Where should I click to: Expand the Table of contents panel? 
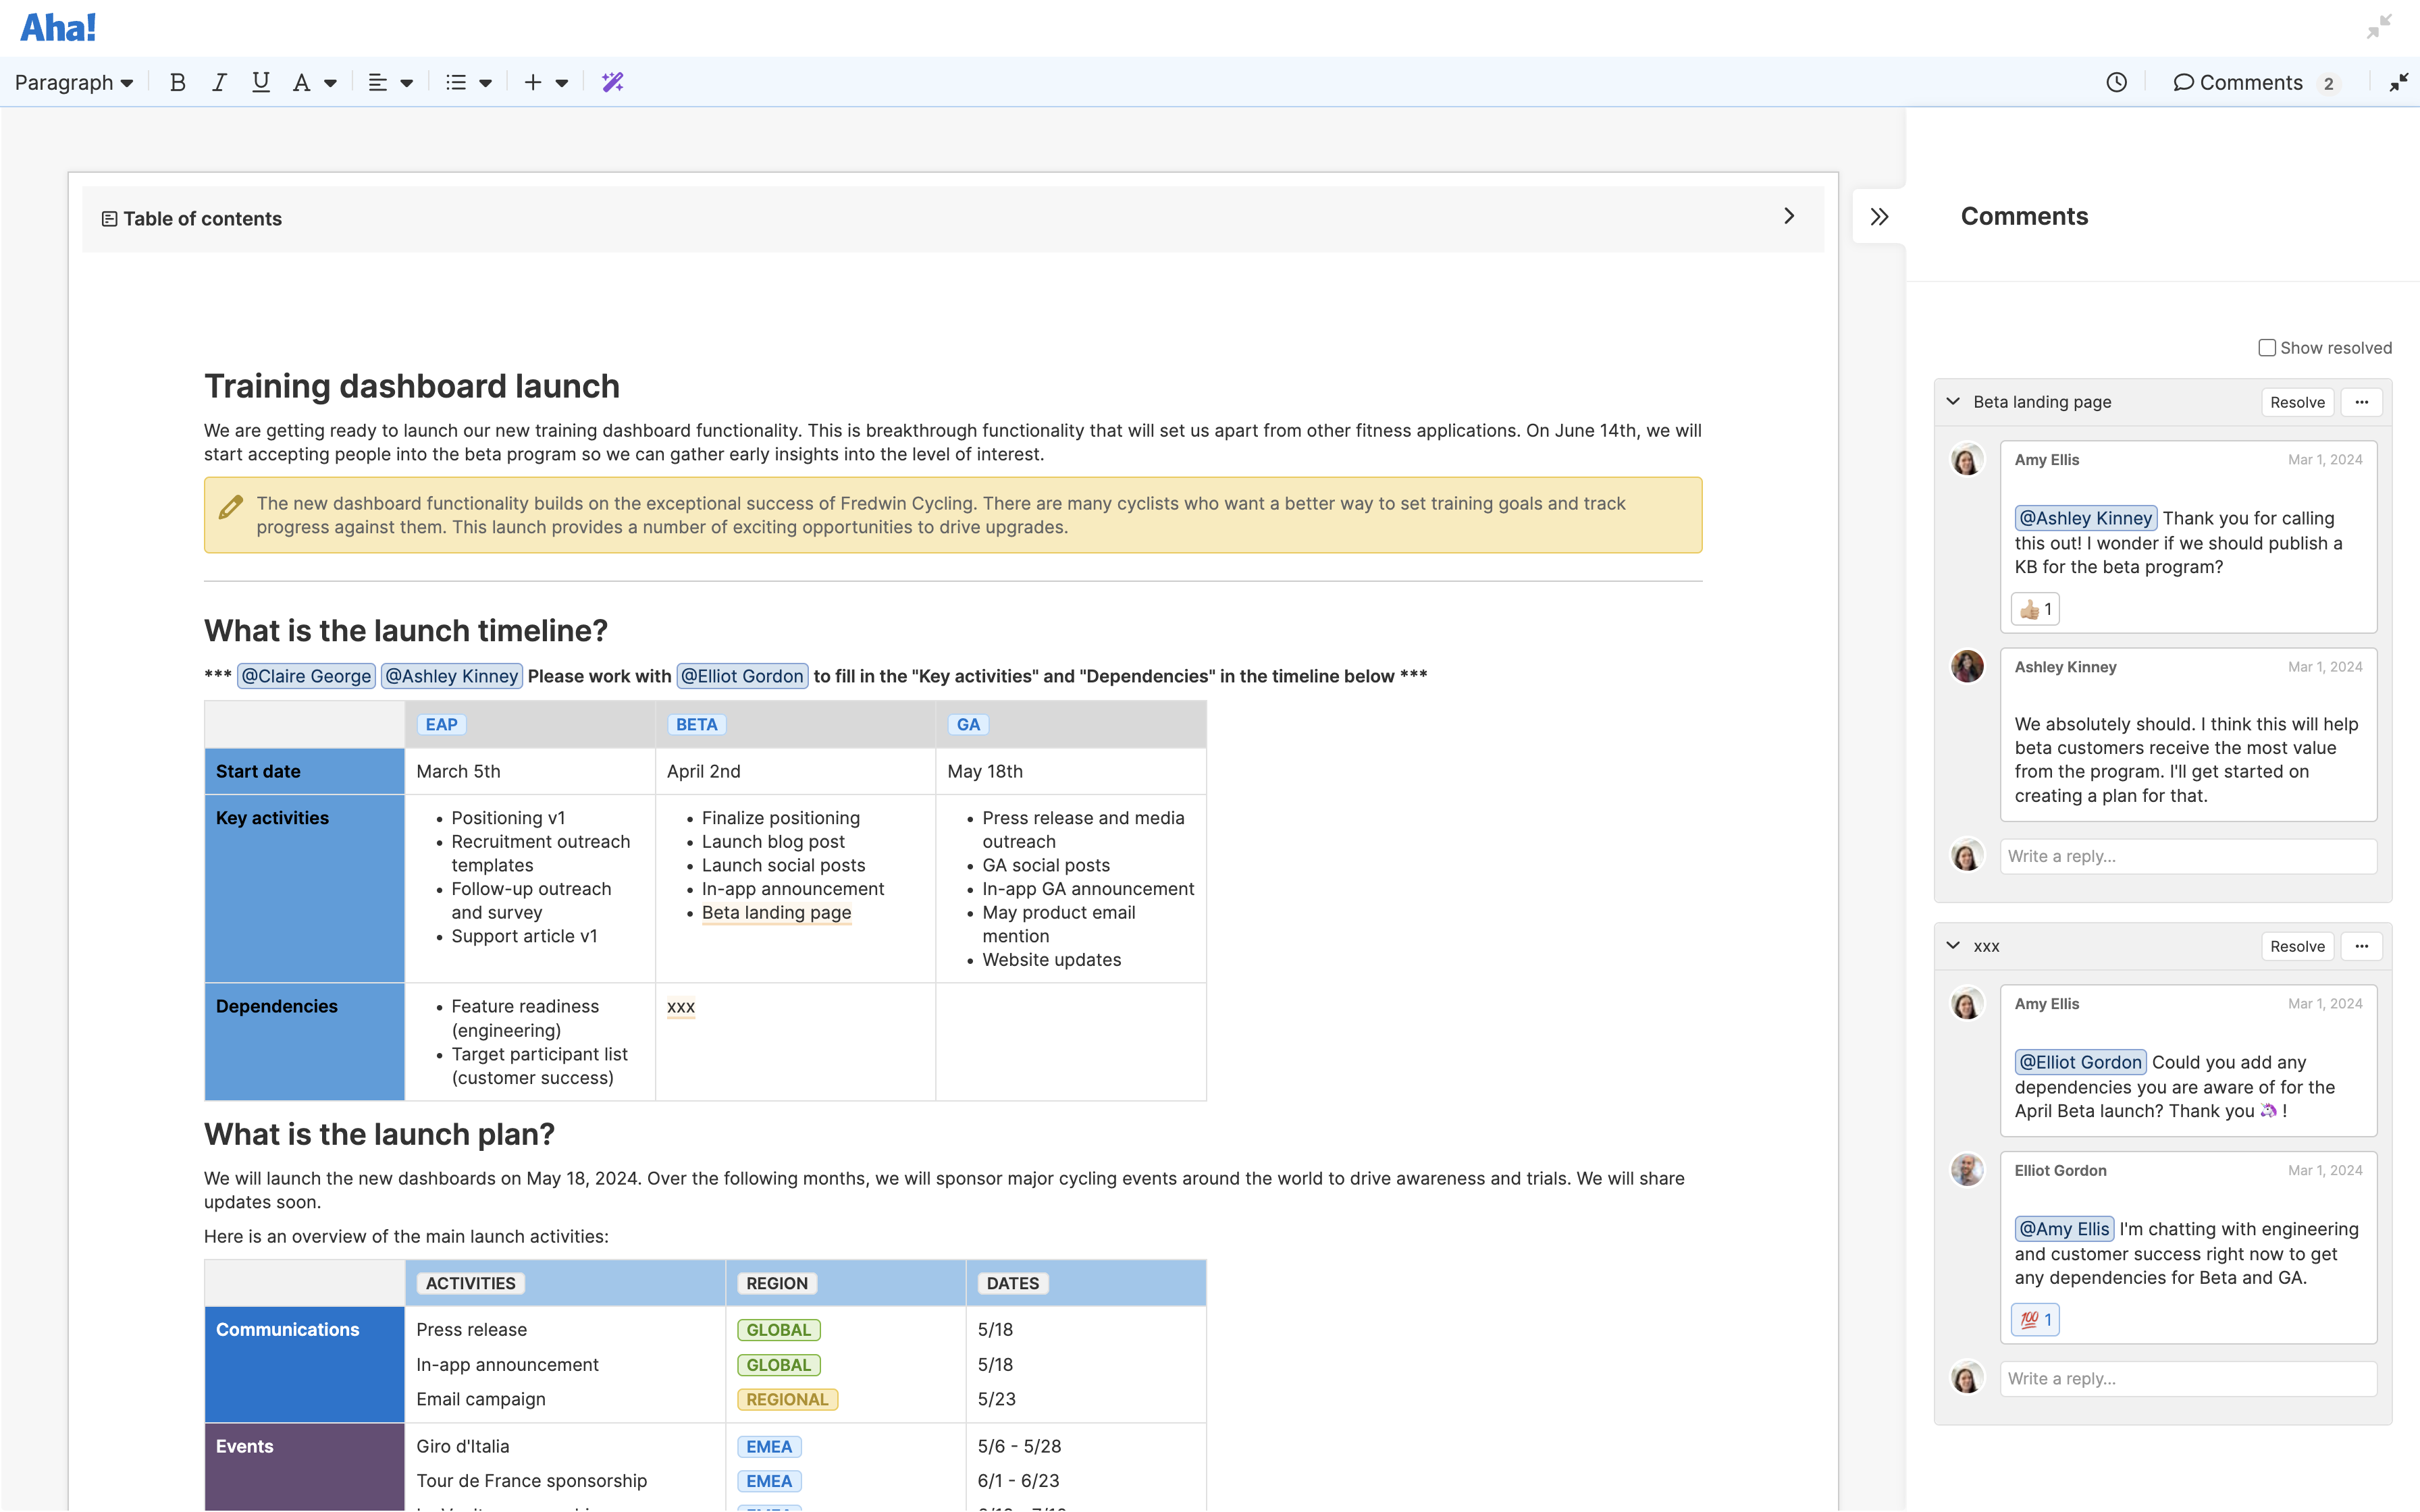pyautogui.click(x=1789, y=216)
